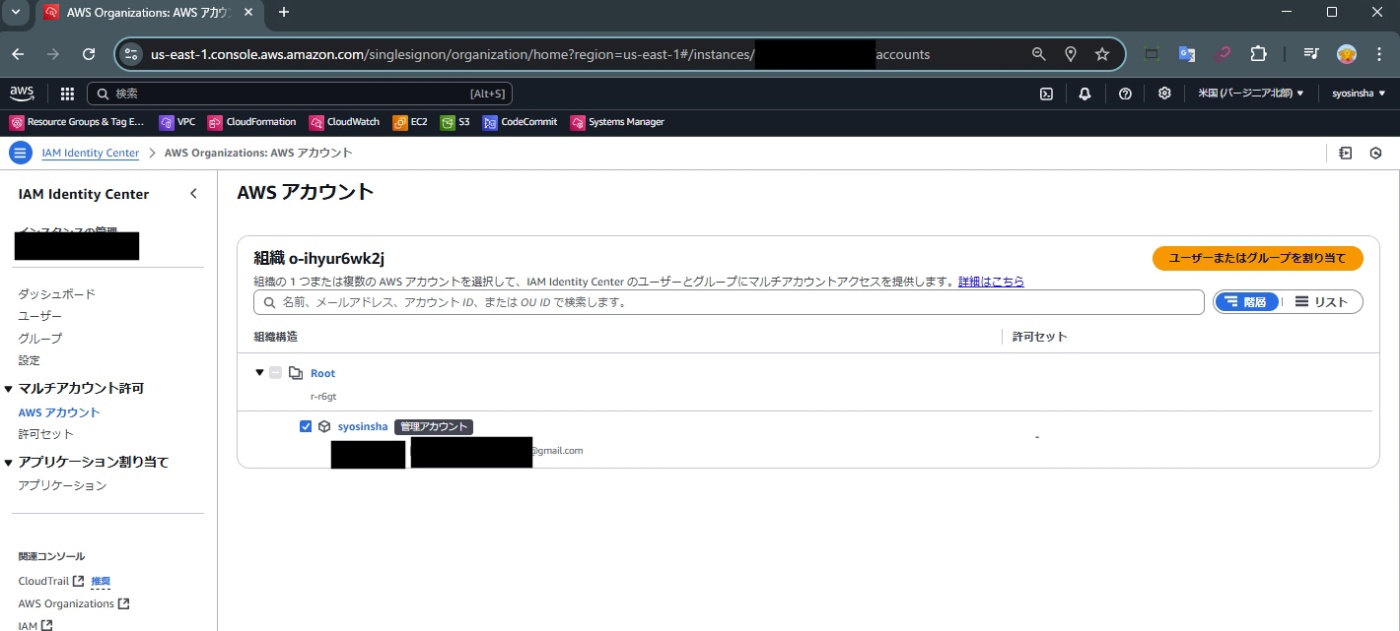Bookmark this page with the star
The width and height of the screenshot is (1400, 631).
coord(1102,54)
